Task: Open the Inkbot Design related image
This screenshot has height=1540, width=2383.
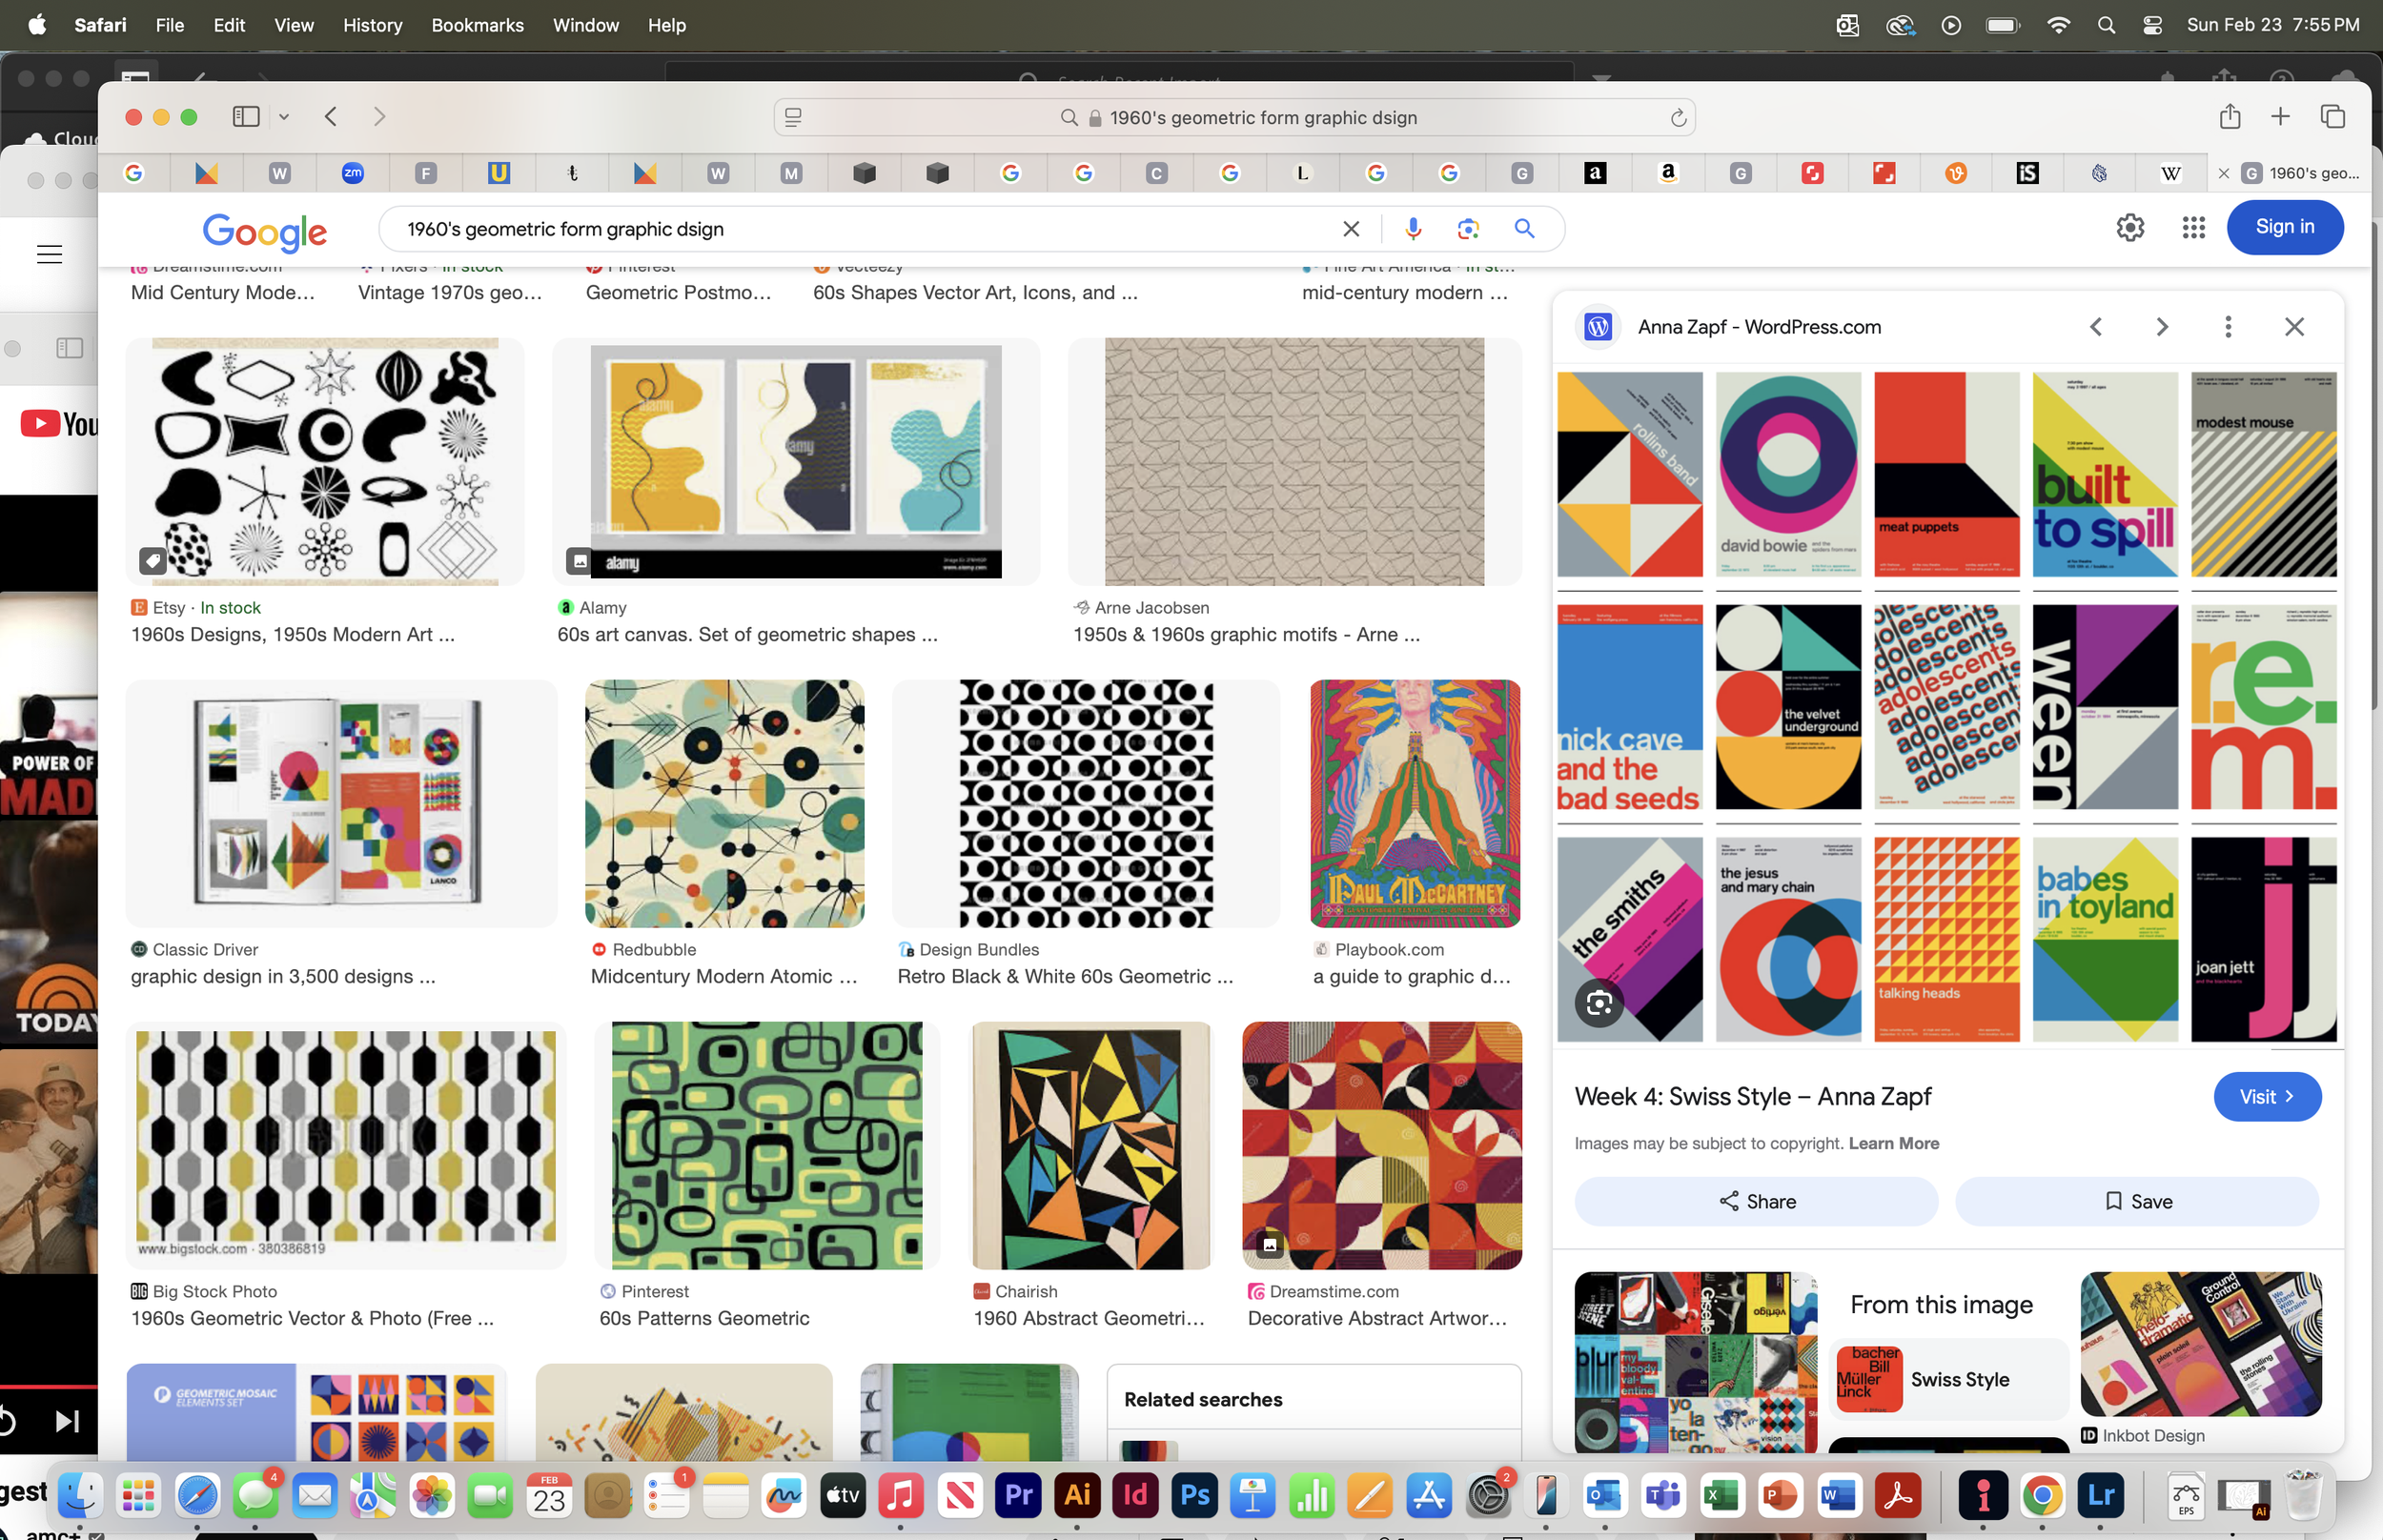Action: [x=2200, y=1344]
